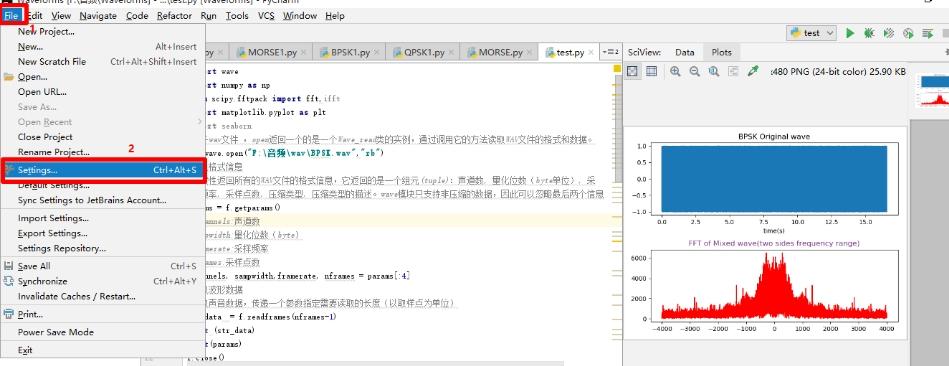The width and height of the screenshot is (949, 366).
Task: Run test with coverage icon
Action: click(888, 33)
